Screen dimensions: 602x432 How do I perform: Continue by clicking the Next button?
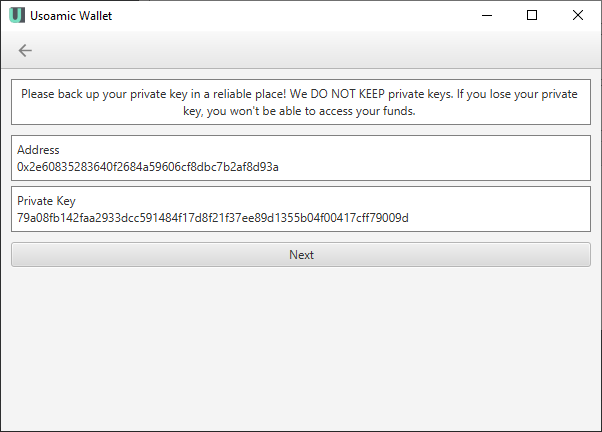301,255
